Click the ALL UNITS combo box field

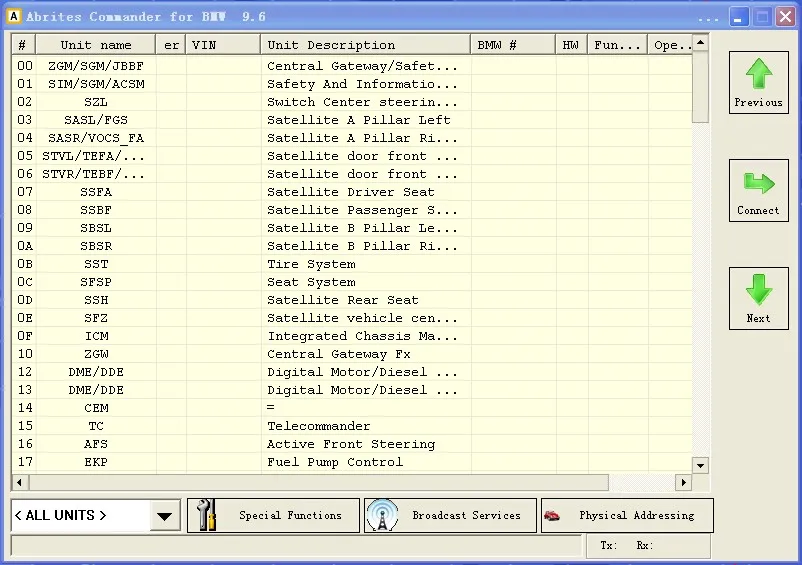(96, 515)
